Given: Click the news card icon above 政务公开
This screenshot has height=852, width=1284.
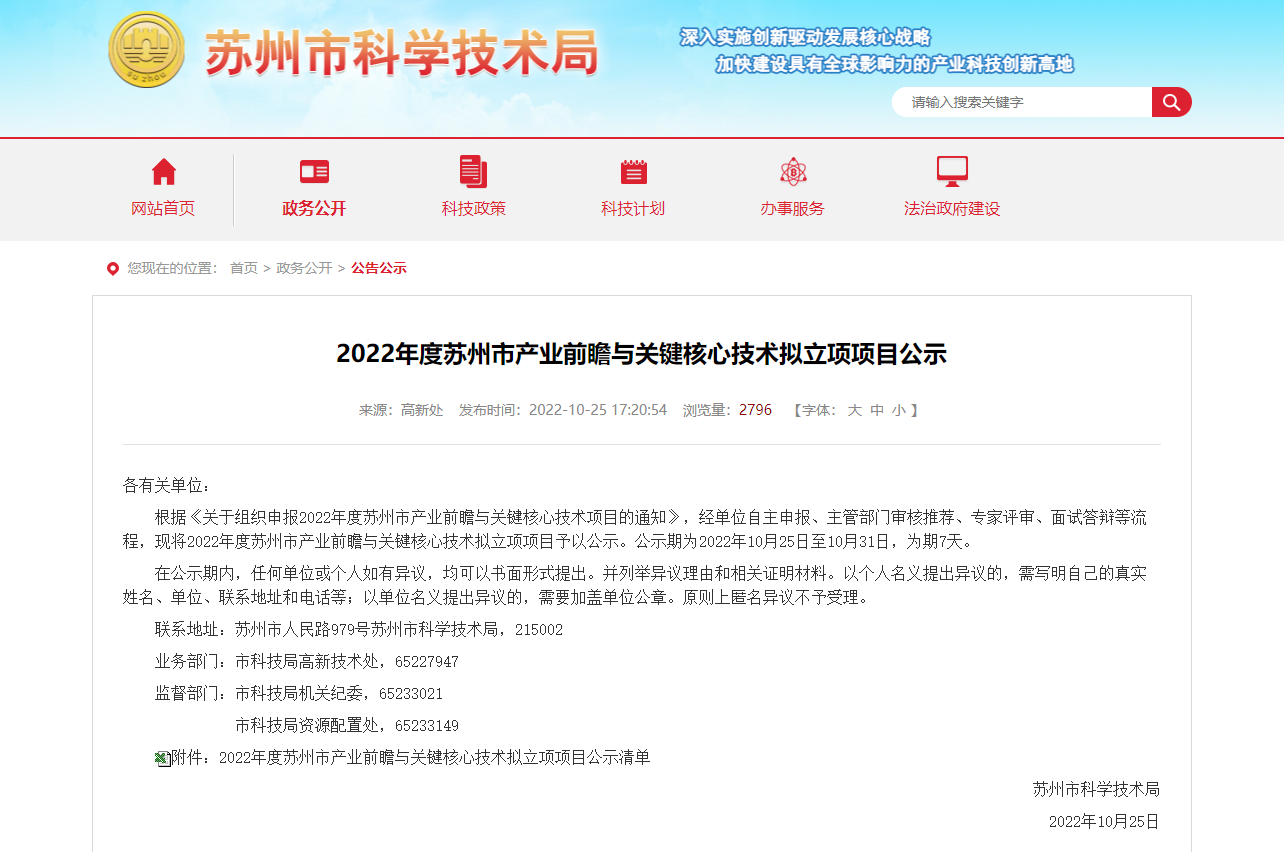Looking at the screenshot, I should (x=314, y=172).
